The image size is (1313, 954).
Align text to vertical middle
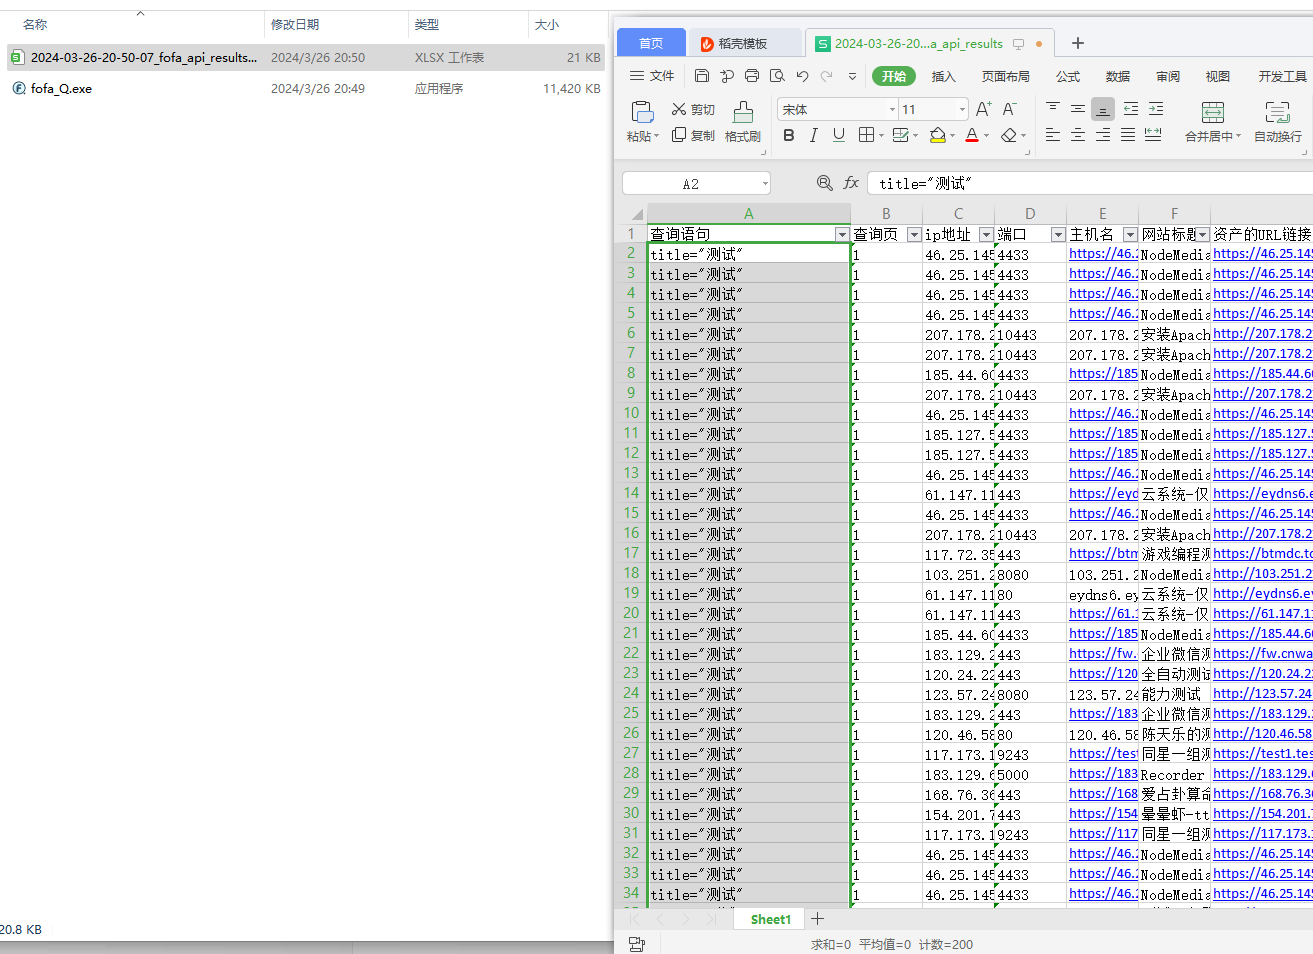pos(1078,109)
